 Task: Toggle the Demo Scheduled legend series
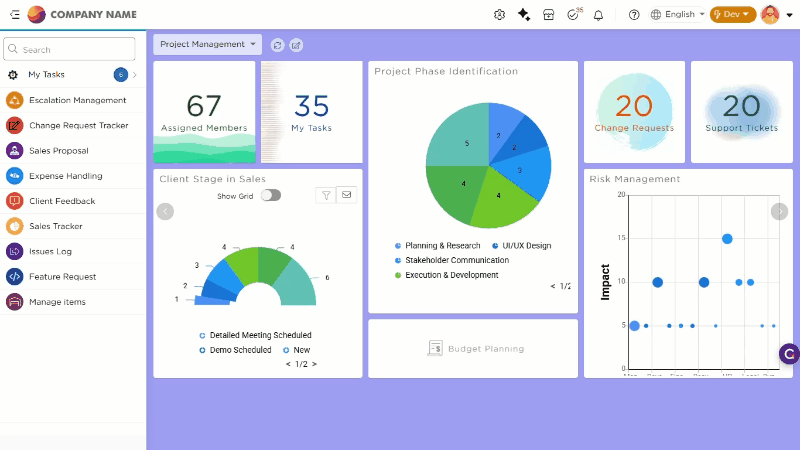point(236,351)
